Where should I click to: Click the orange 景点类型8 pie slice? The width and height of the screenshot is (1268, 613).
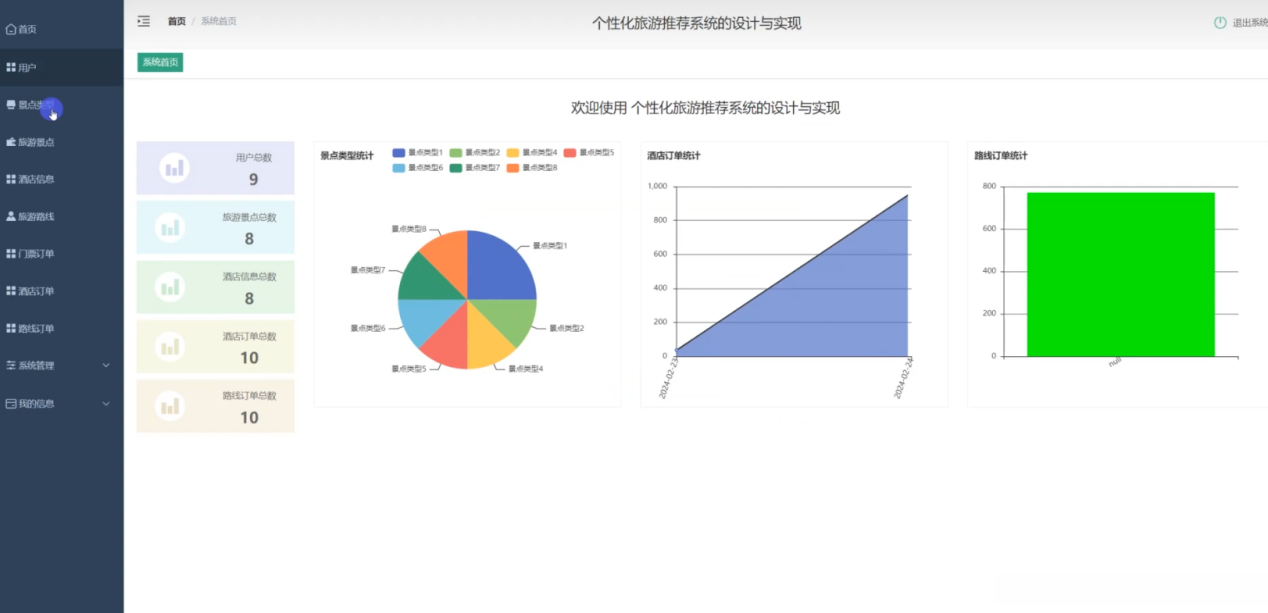[448, 258]
